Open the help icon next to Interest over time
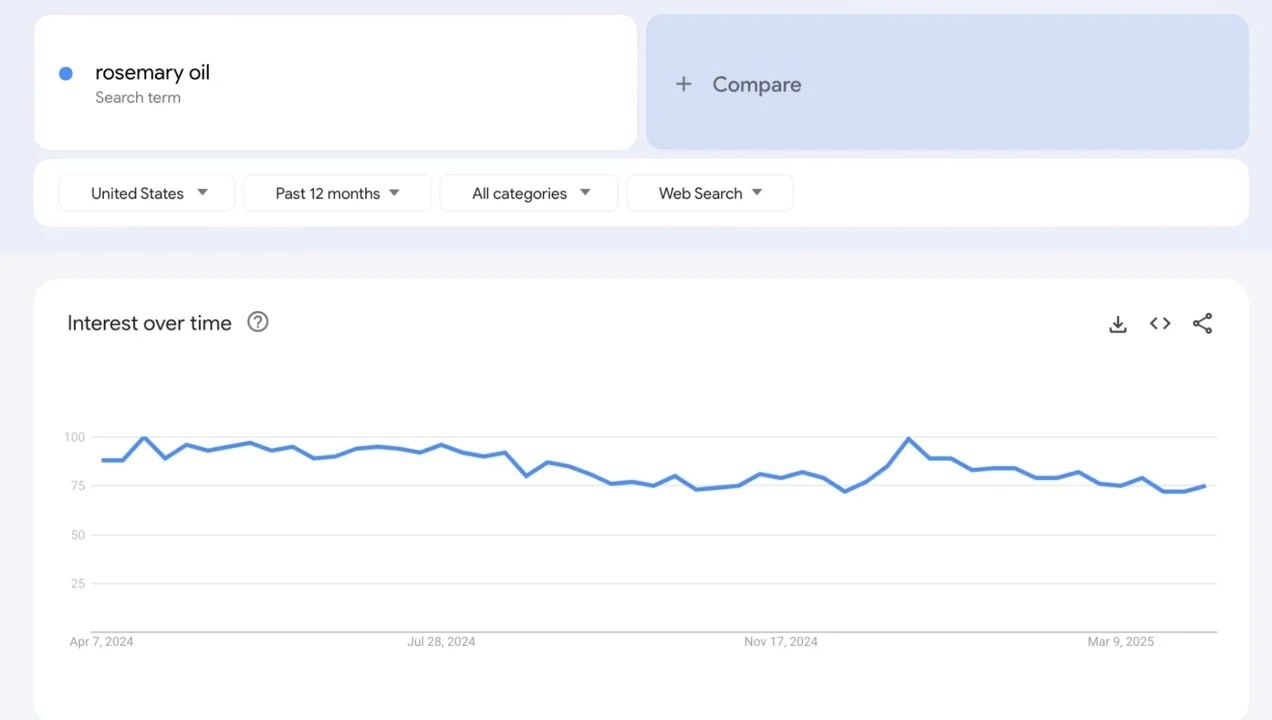This screenshot has width=1272, height=720. 258,322
